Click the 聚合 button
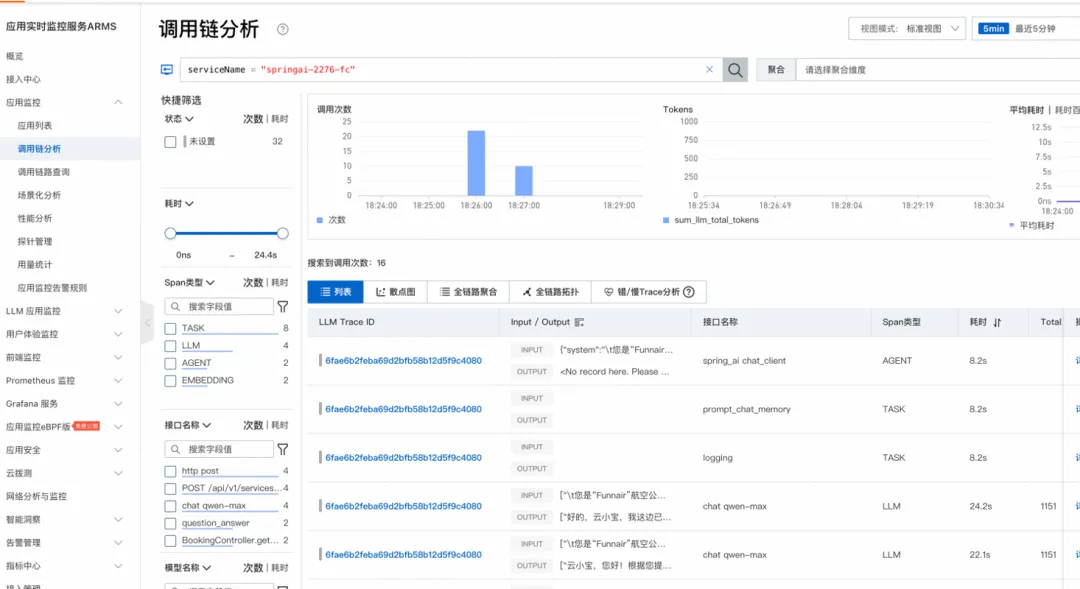1080x589 pixels. 776,70
